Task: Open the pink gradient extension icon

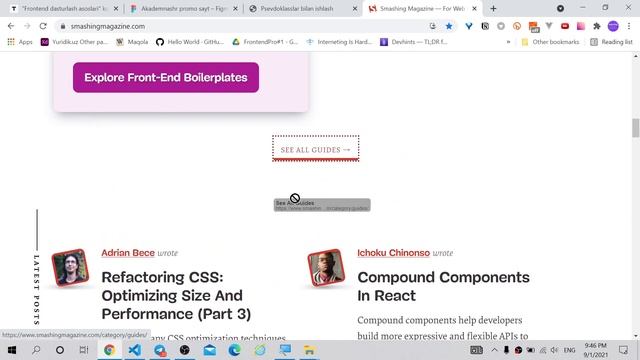Action: coord(581,26)
